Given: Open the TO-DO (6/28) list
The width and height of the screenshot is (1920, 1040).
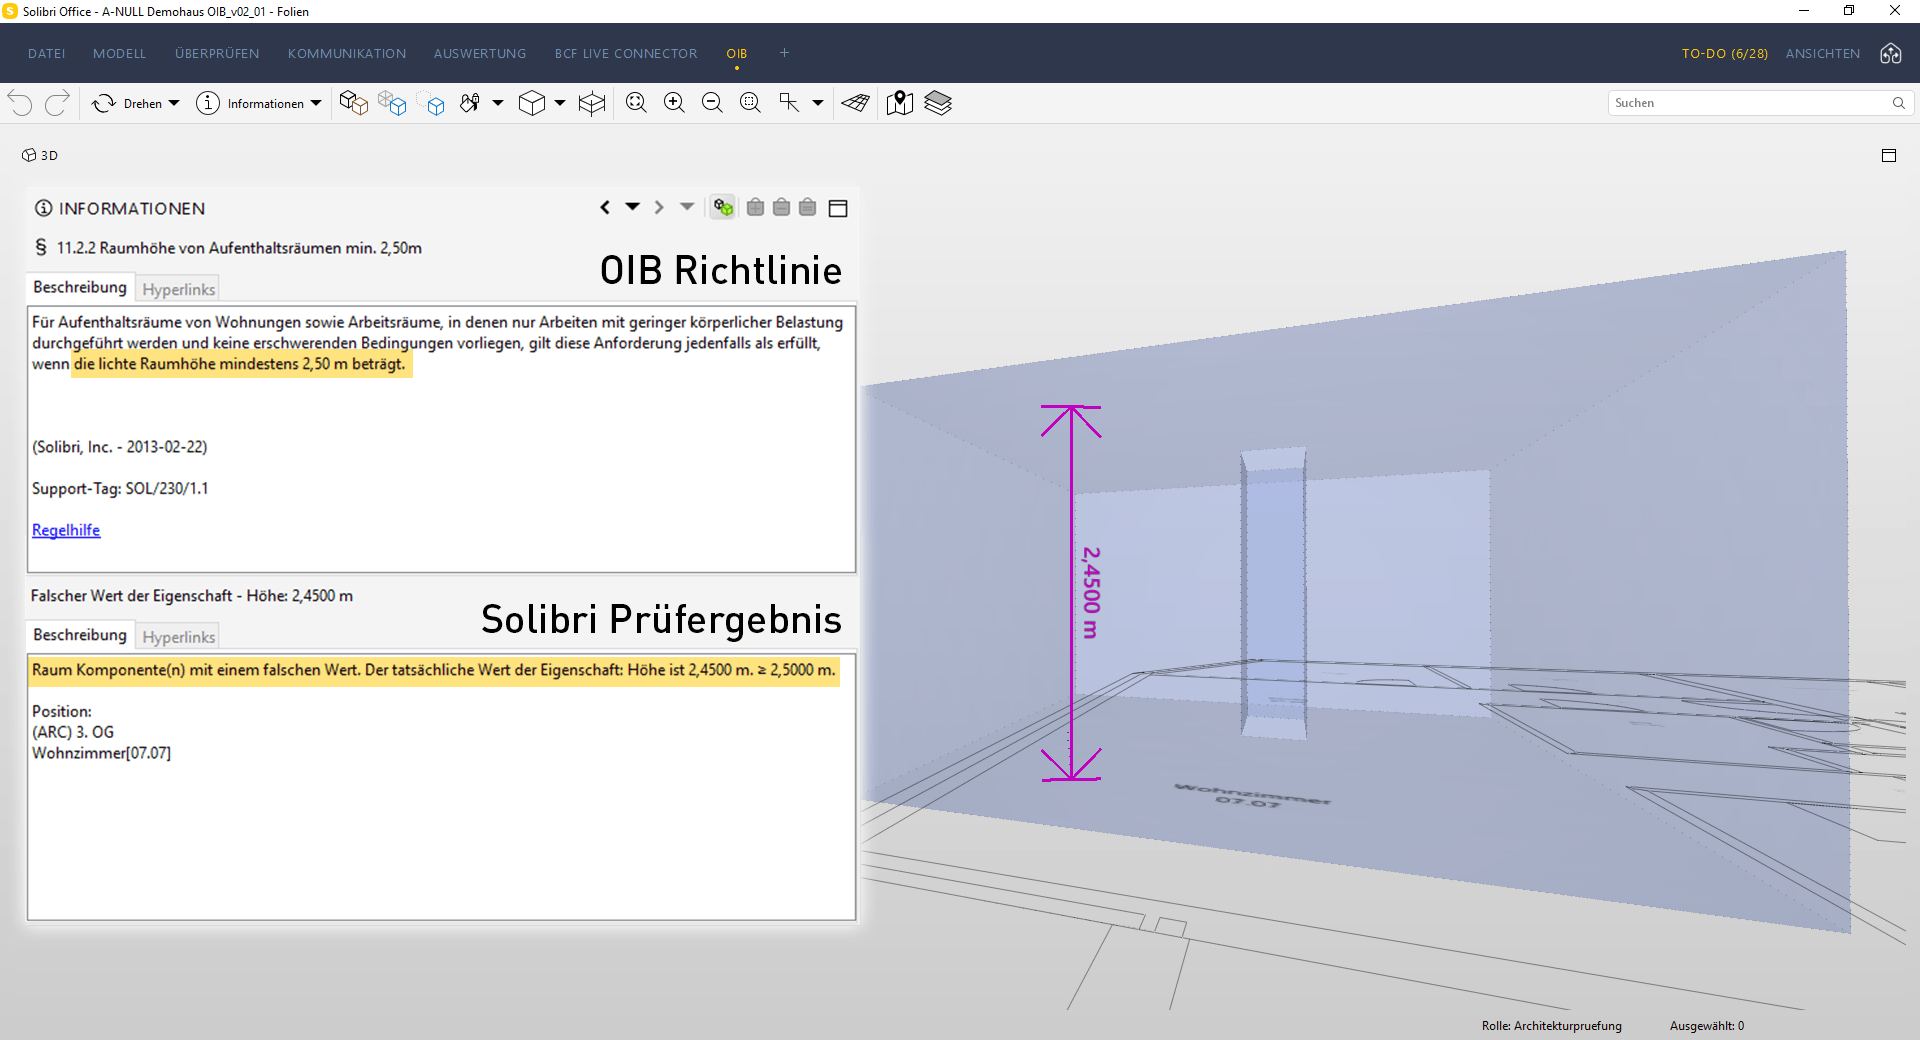Looking at the screenshot, I should [1725, 54].
